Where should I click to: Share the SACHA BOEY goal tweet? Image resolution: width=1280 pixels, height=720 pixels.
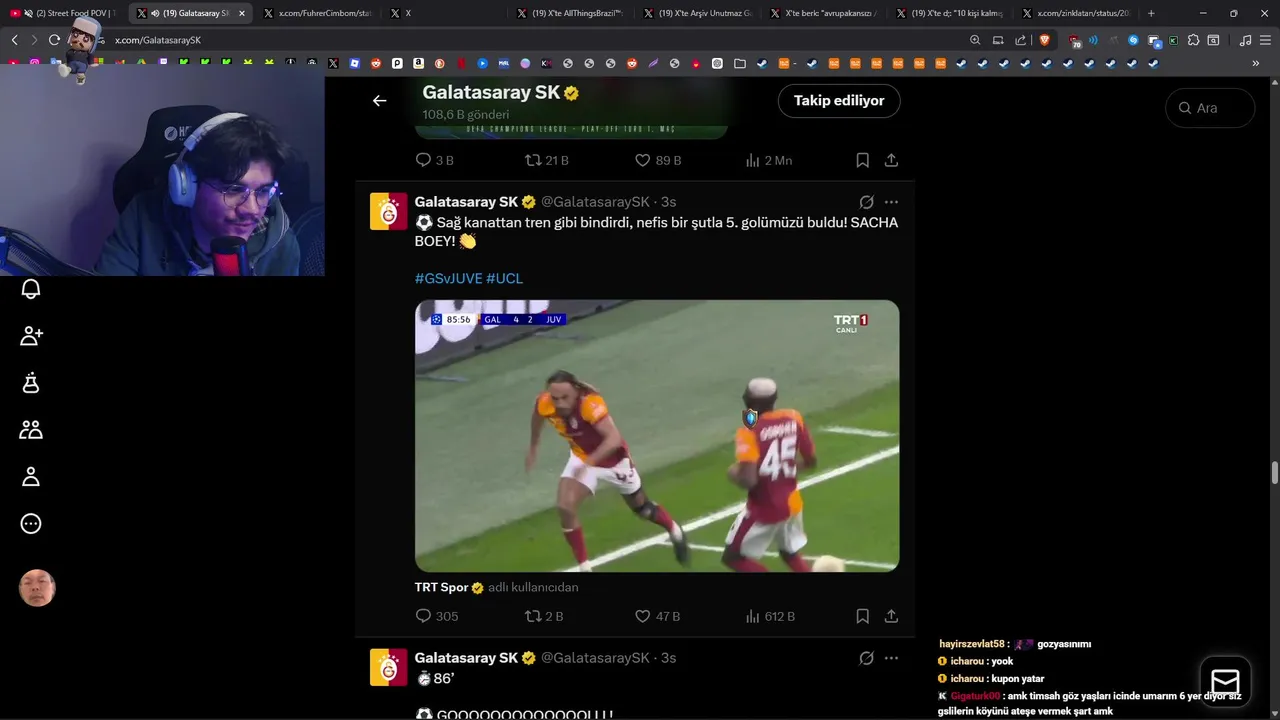(891, 616)
